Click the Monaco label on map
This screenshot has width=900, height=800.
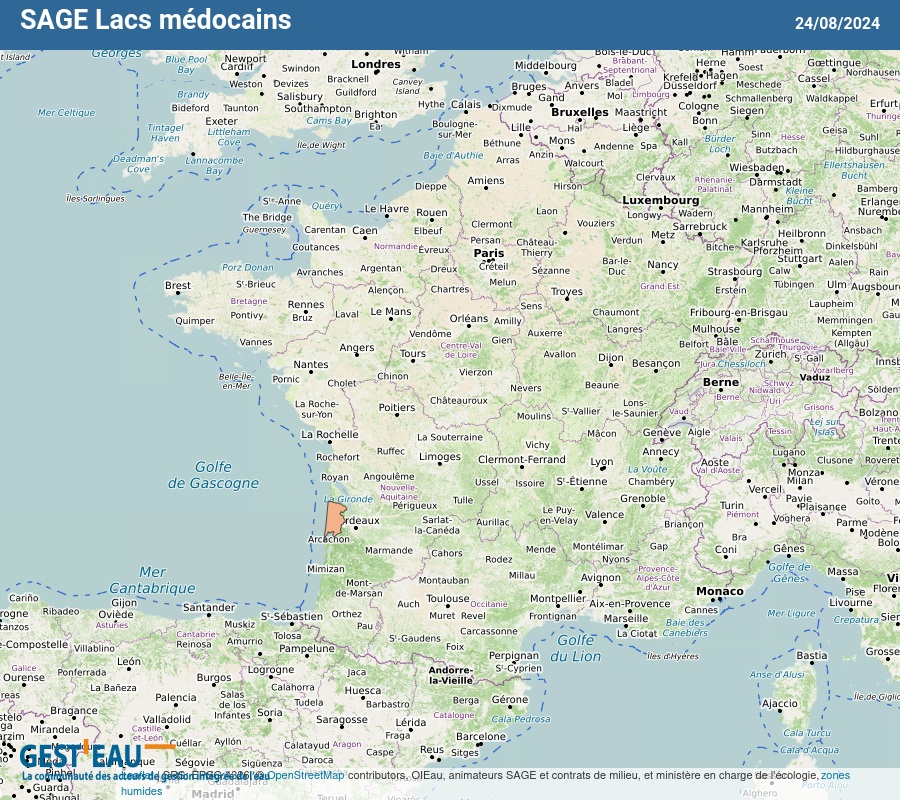pos(720,591)
